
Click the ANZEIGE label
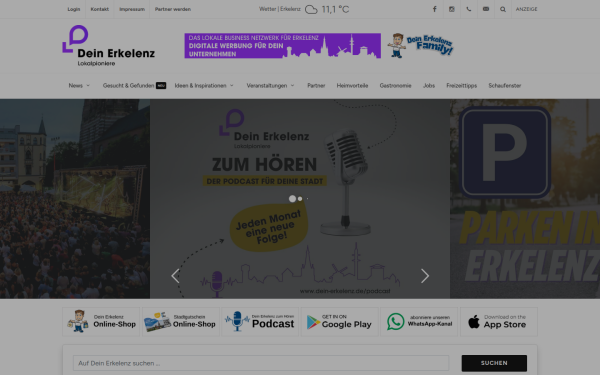(527, 9)
